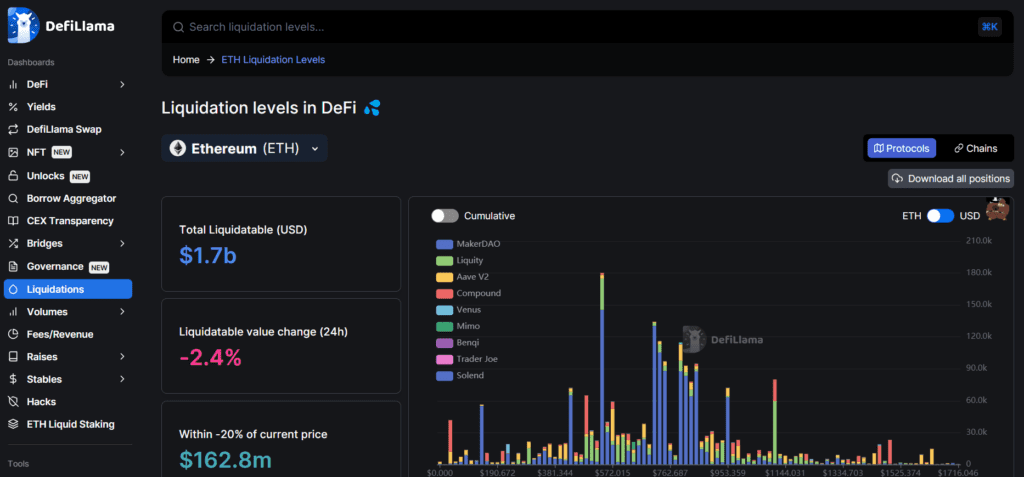Select the Chains view tab
1024x477 pixels.
point(976,148)
